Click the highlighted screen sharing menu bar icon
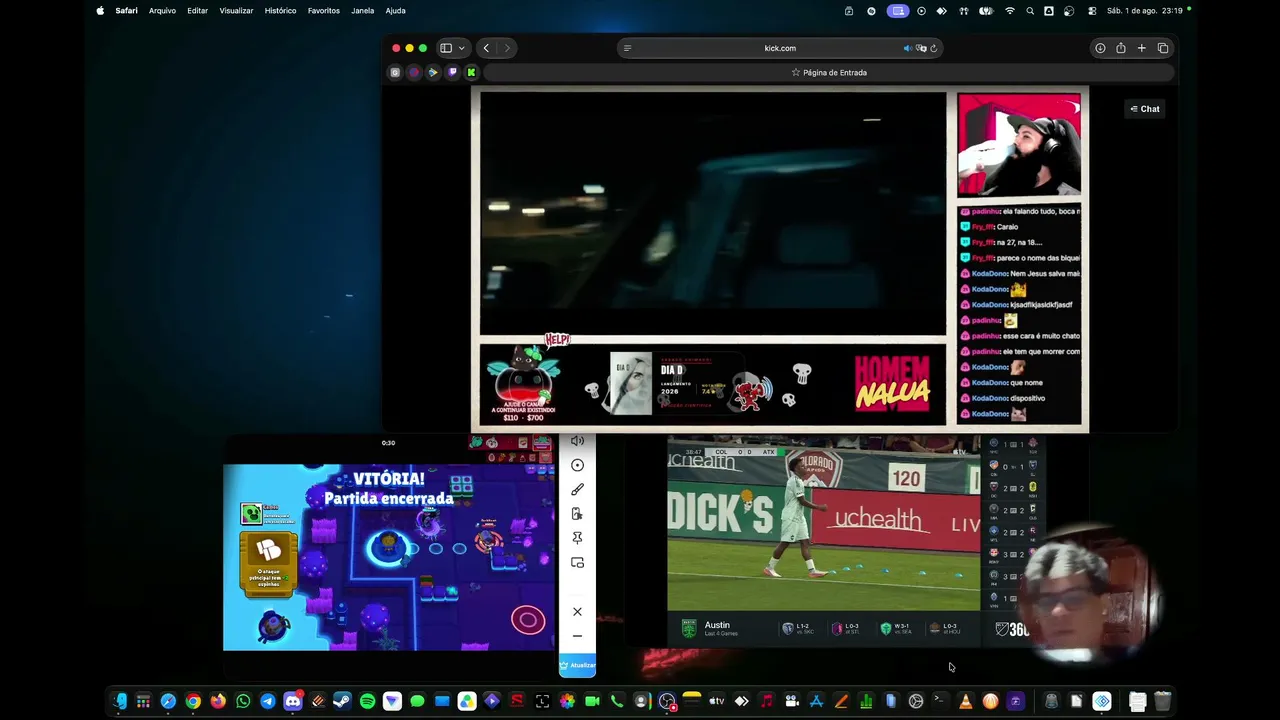 [897, 11]
